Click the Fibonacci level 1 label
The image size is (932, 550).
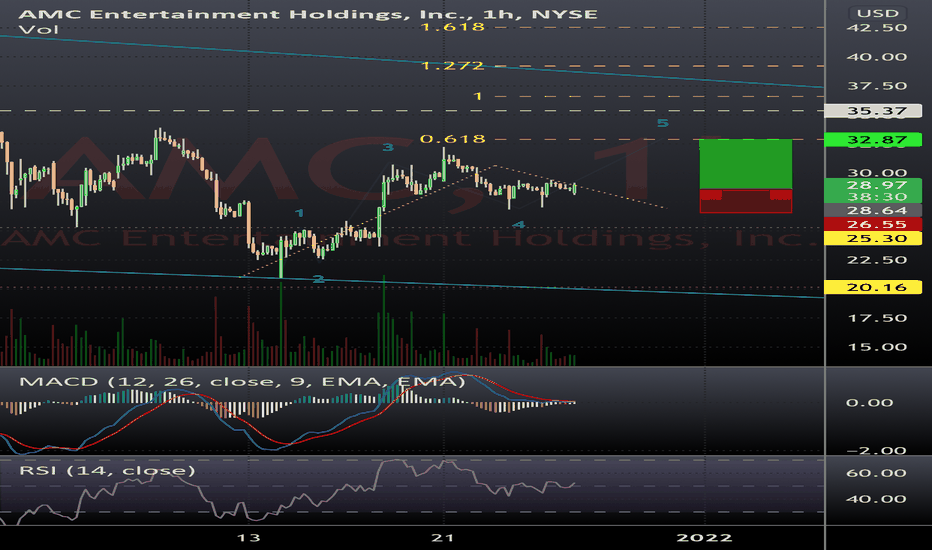(477, 96)
